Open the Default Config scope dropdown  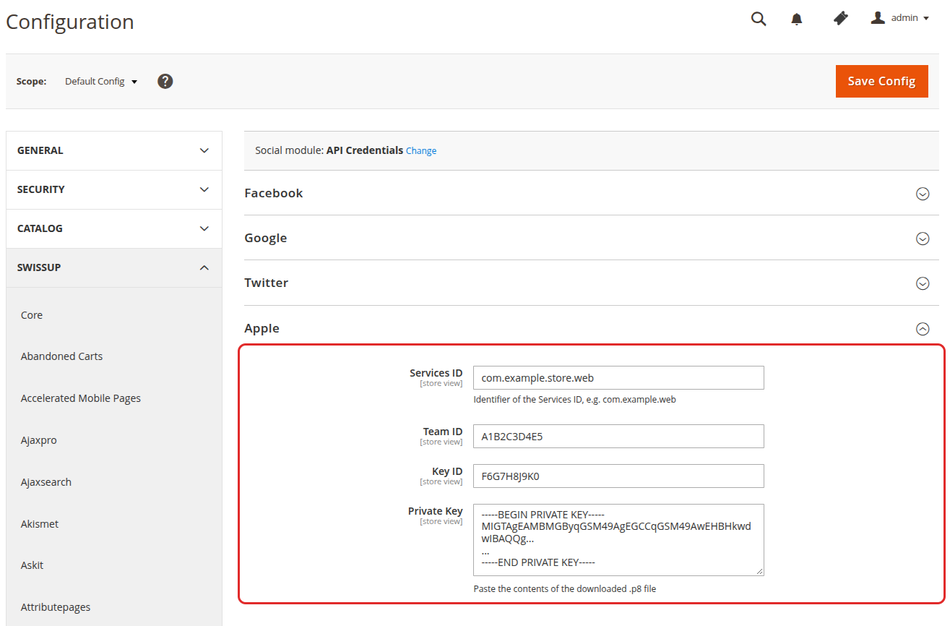pyautogui.click(x=101, y=81)
